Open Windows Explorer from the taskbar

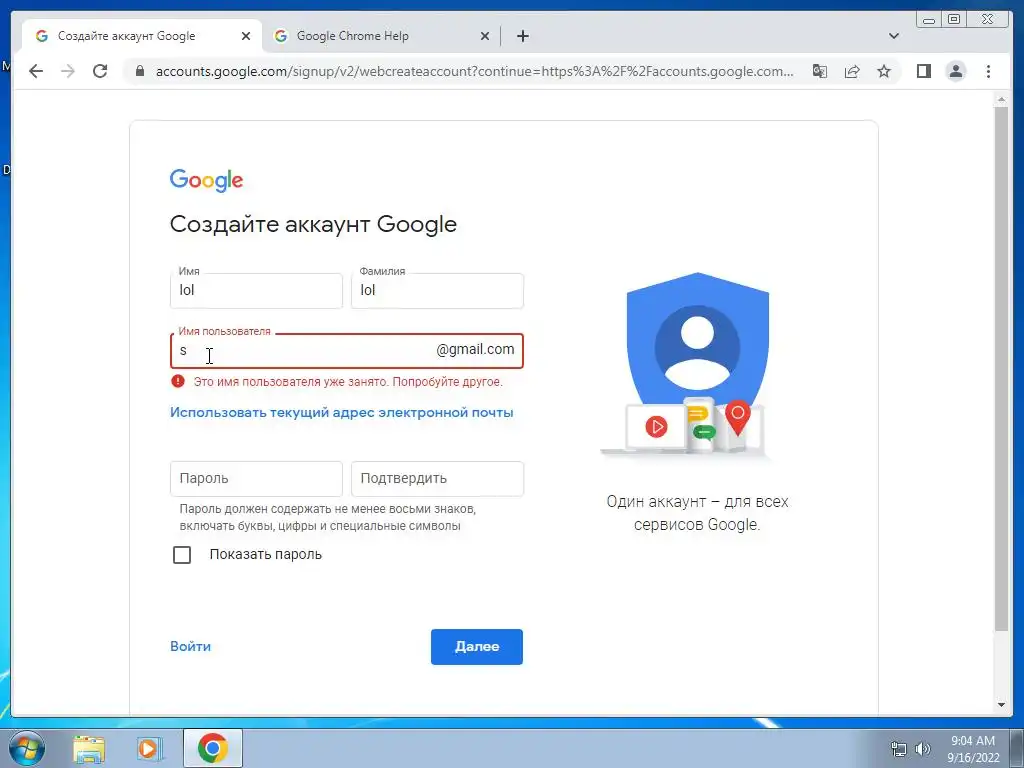pyautogui.click(x=89, y=748)
